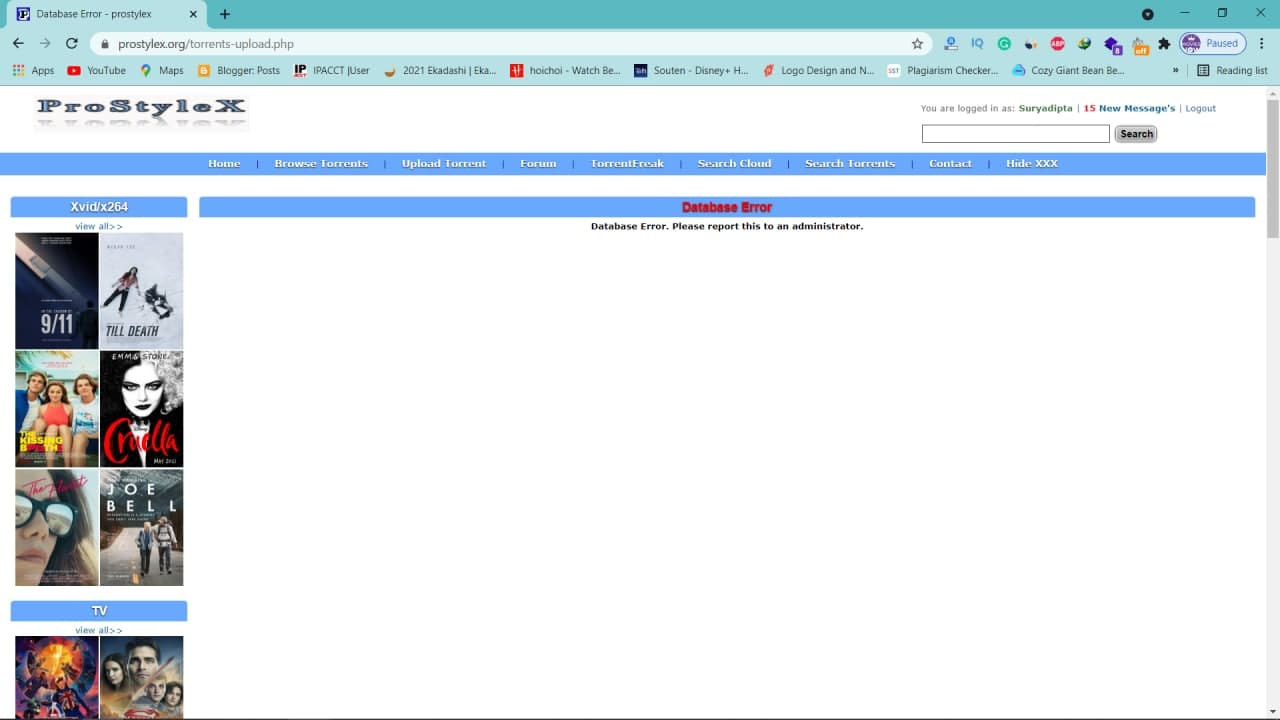The width and height of the screenshot is (1280, 720).
Task: Open the IQ extension icon
Action: [x=977, y=44]
